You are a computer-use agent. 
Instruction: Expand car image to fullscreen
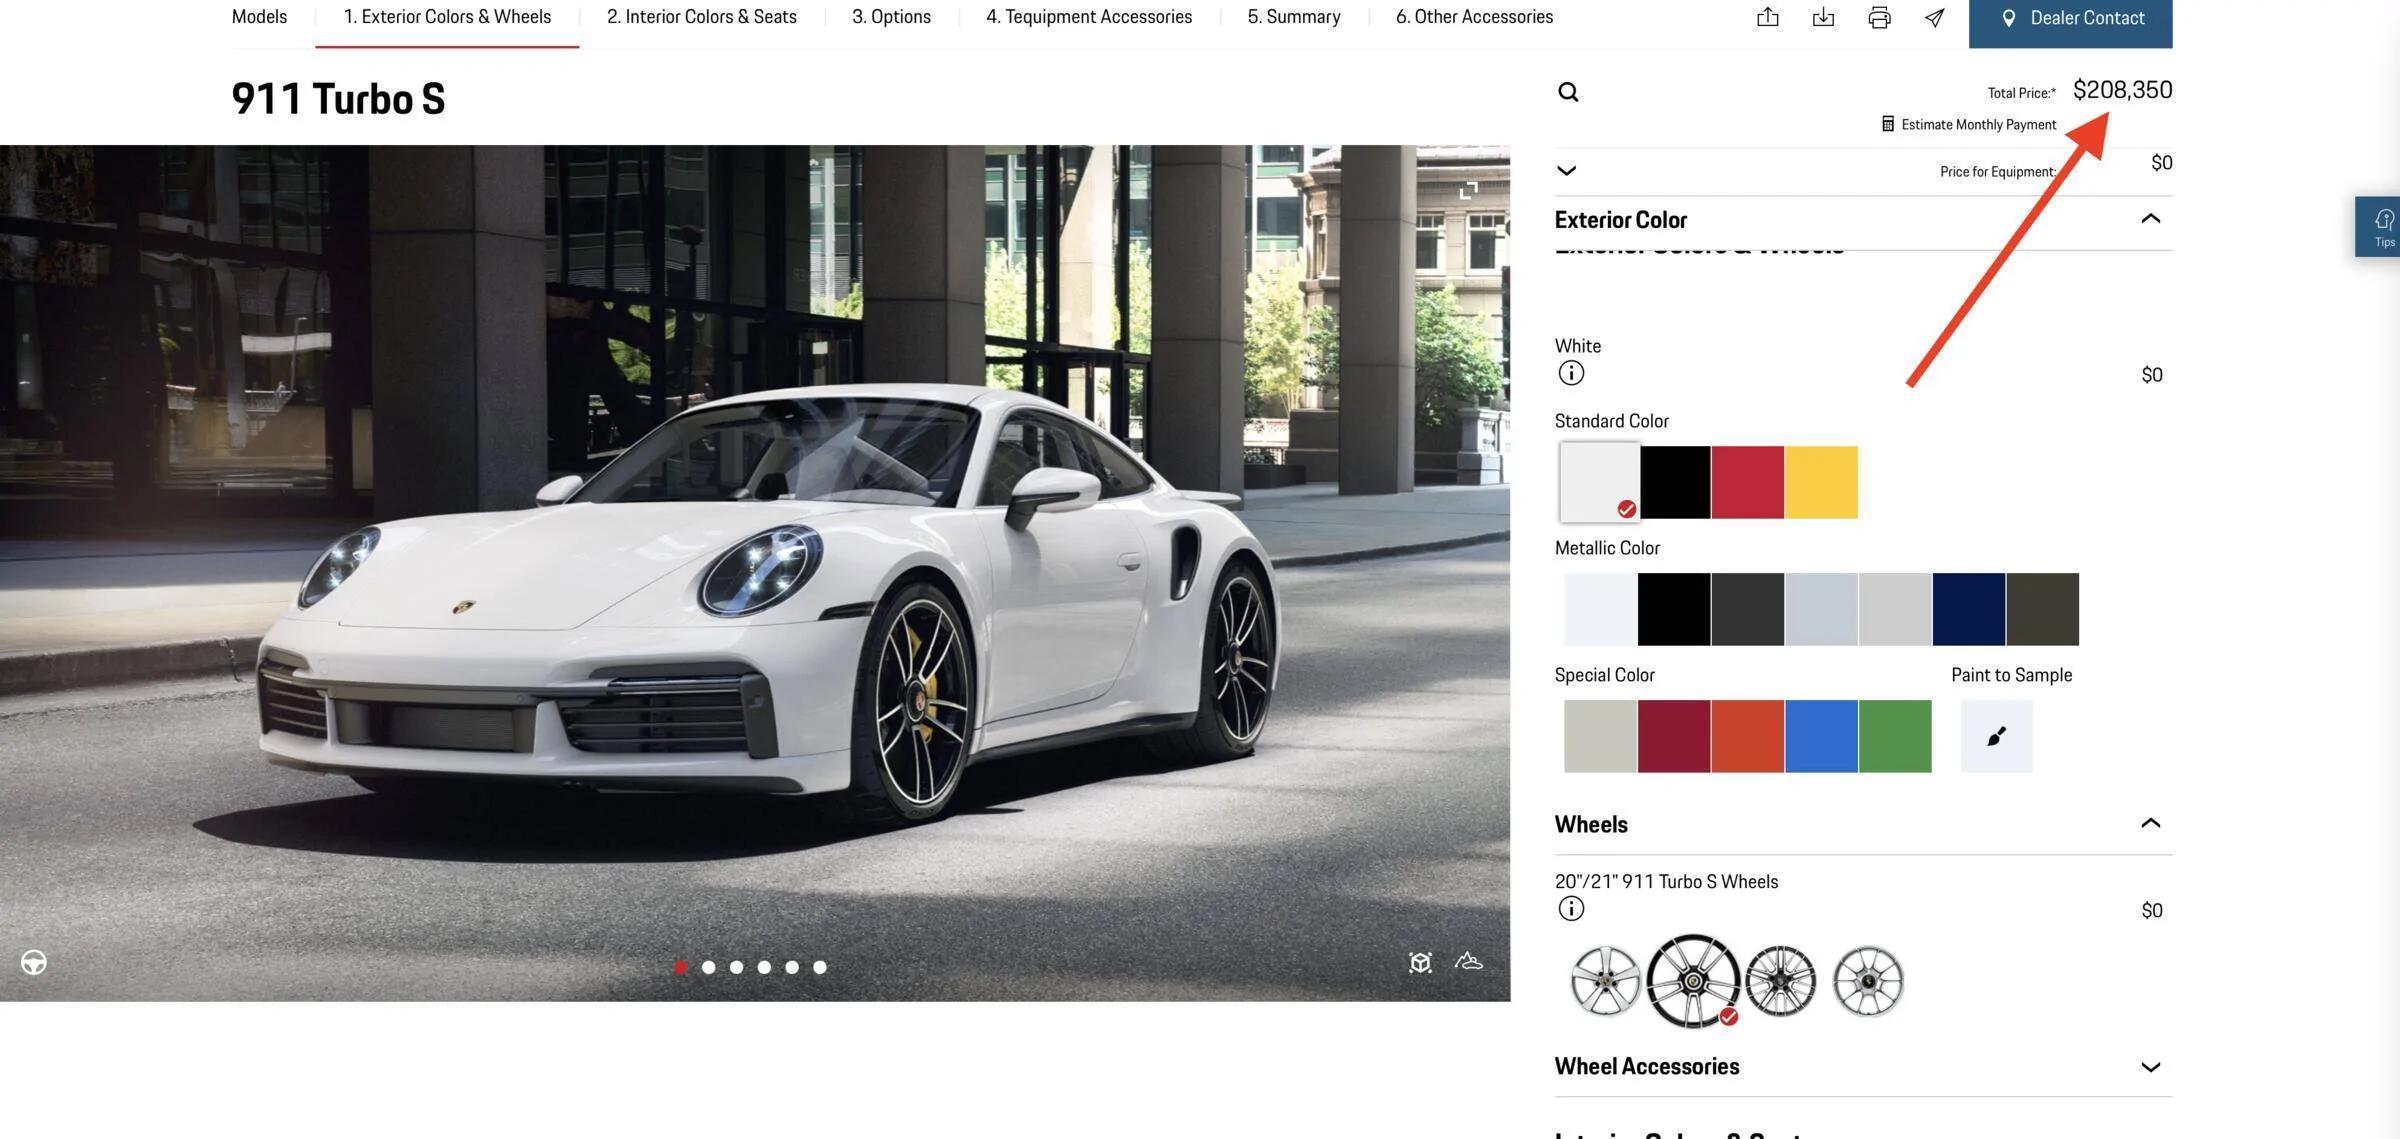(x=1468, y=190)
